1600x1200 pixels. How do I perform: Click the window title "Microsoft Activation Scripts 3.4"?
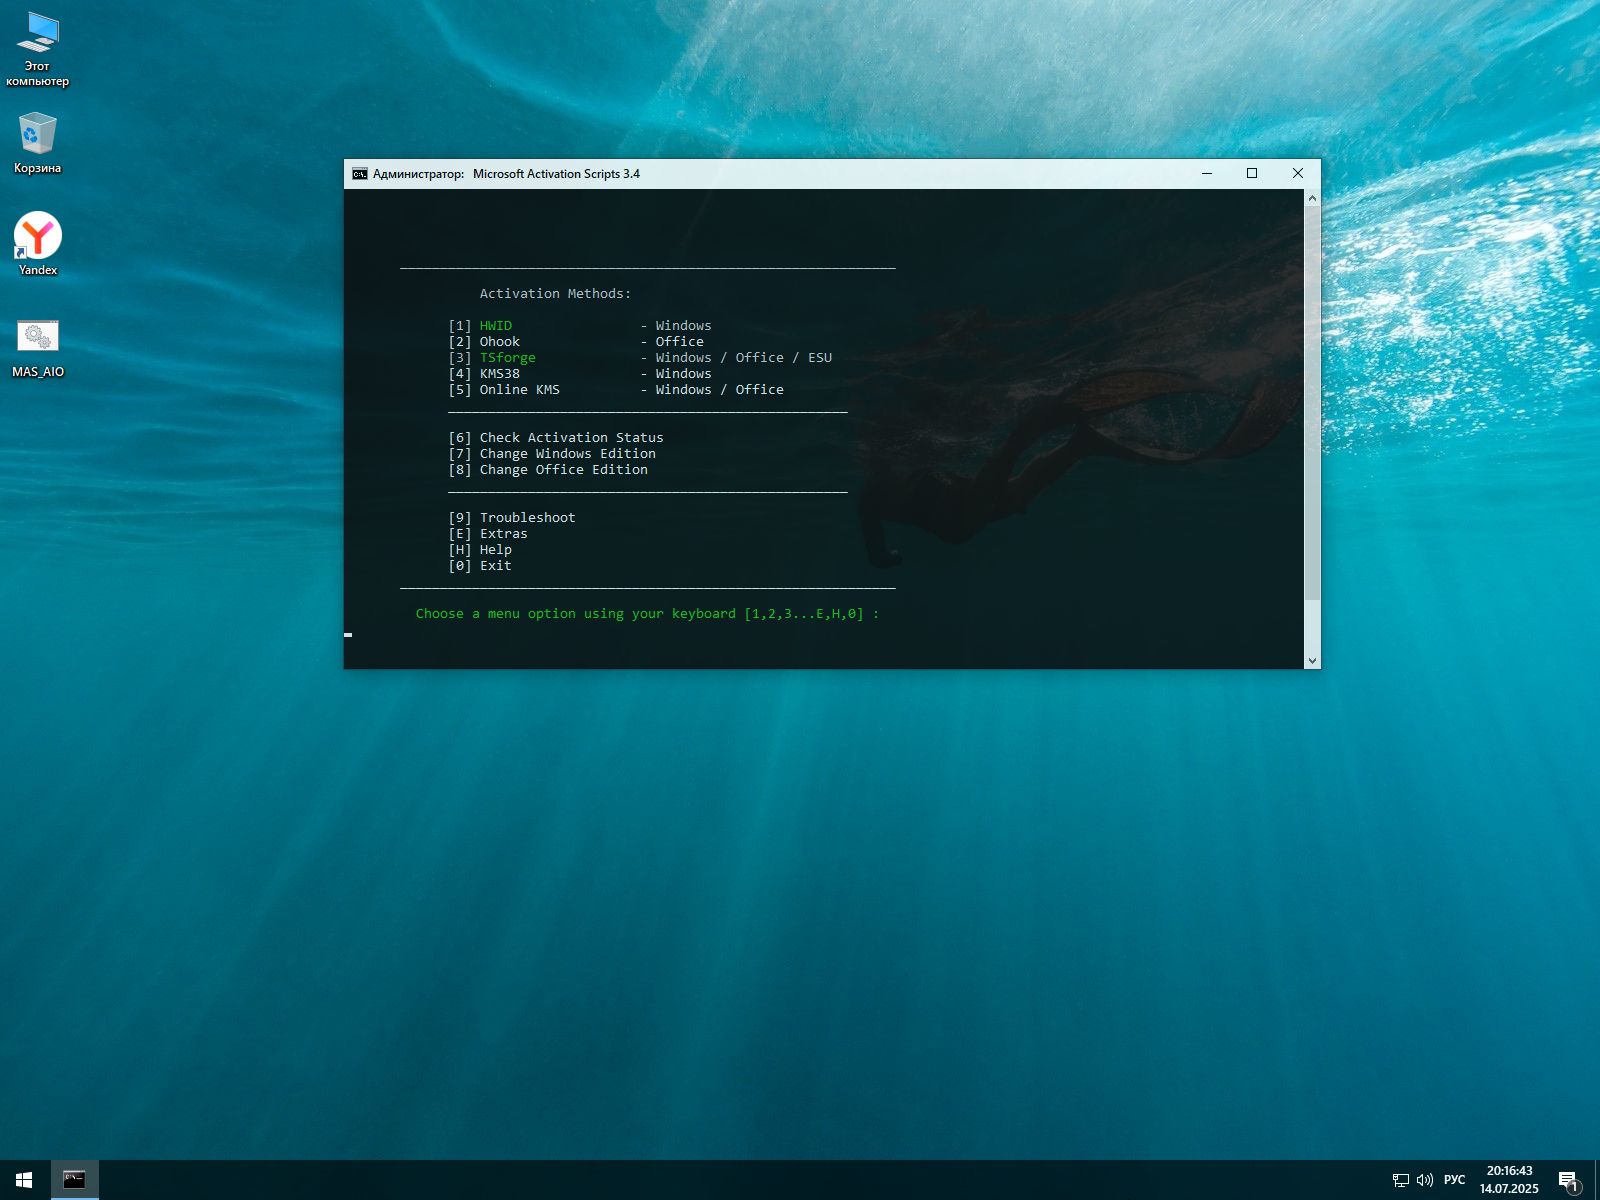[556, 174]
